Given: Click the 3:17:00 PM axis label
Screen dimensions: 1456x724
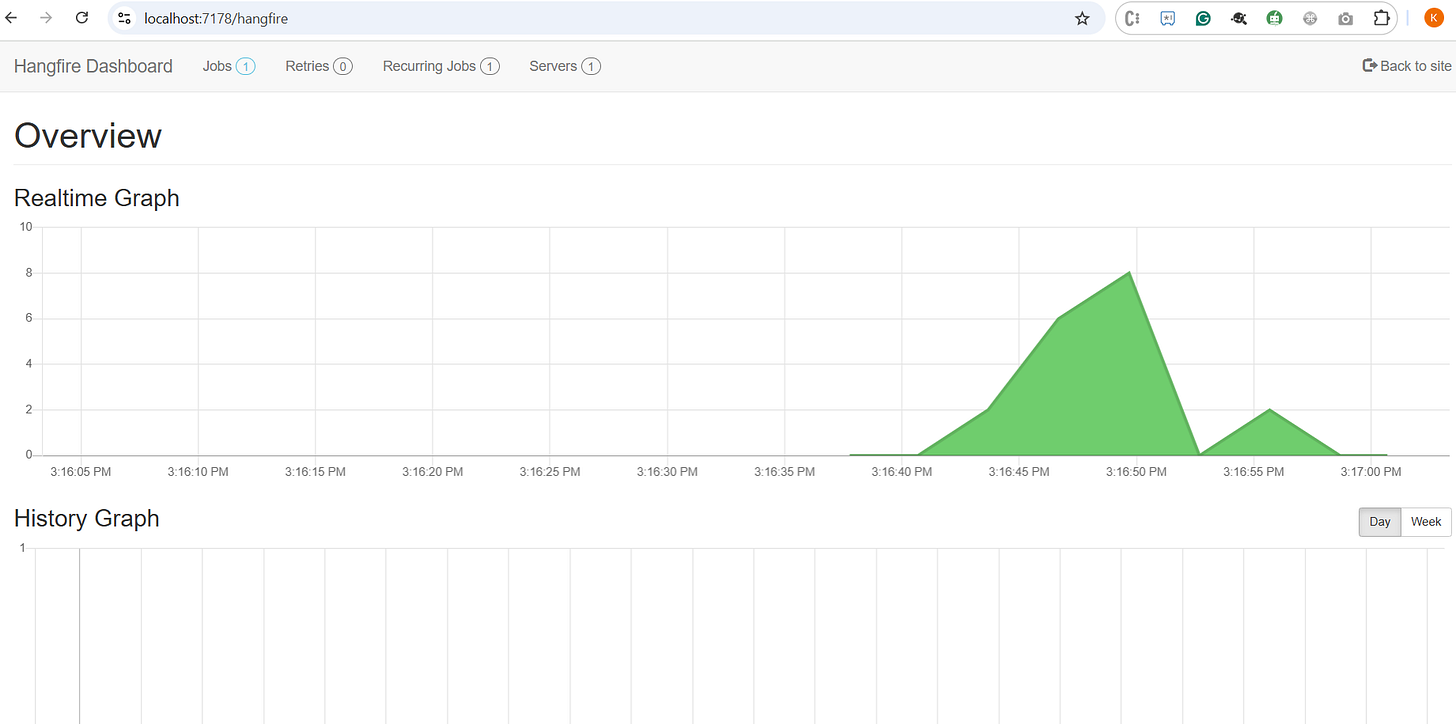Looking at the screenshot, I should click(x=1370, y=471).
